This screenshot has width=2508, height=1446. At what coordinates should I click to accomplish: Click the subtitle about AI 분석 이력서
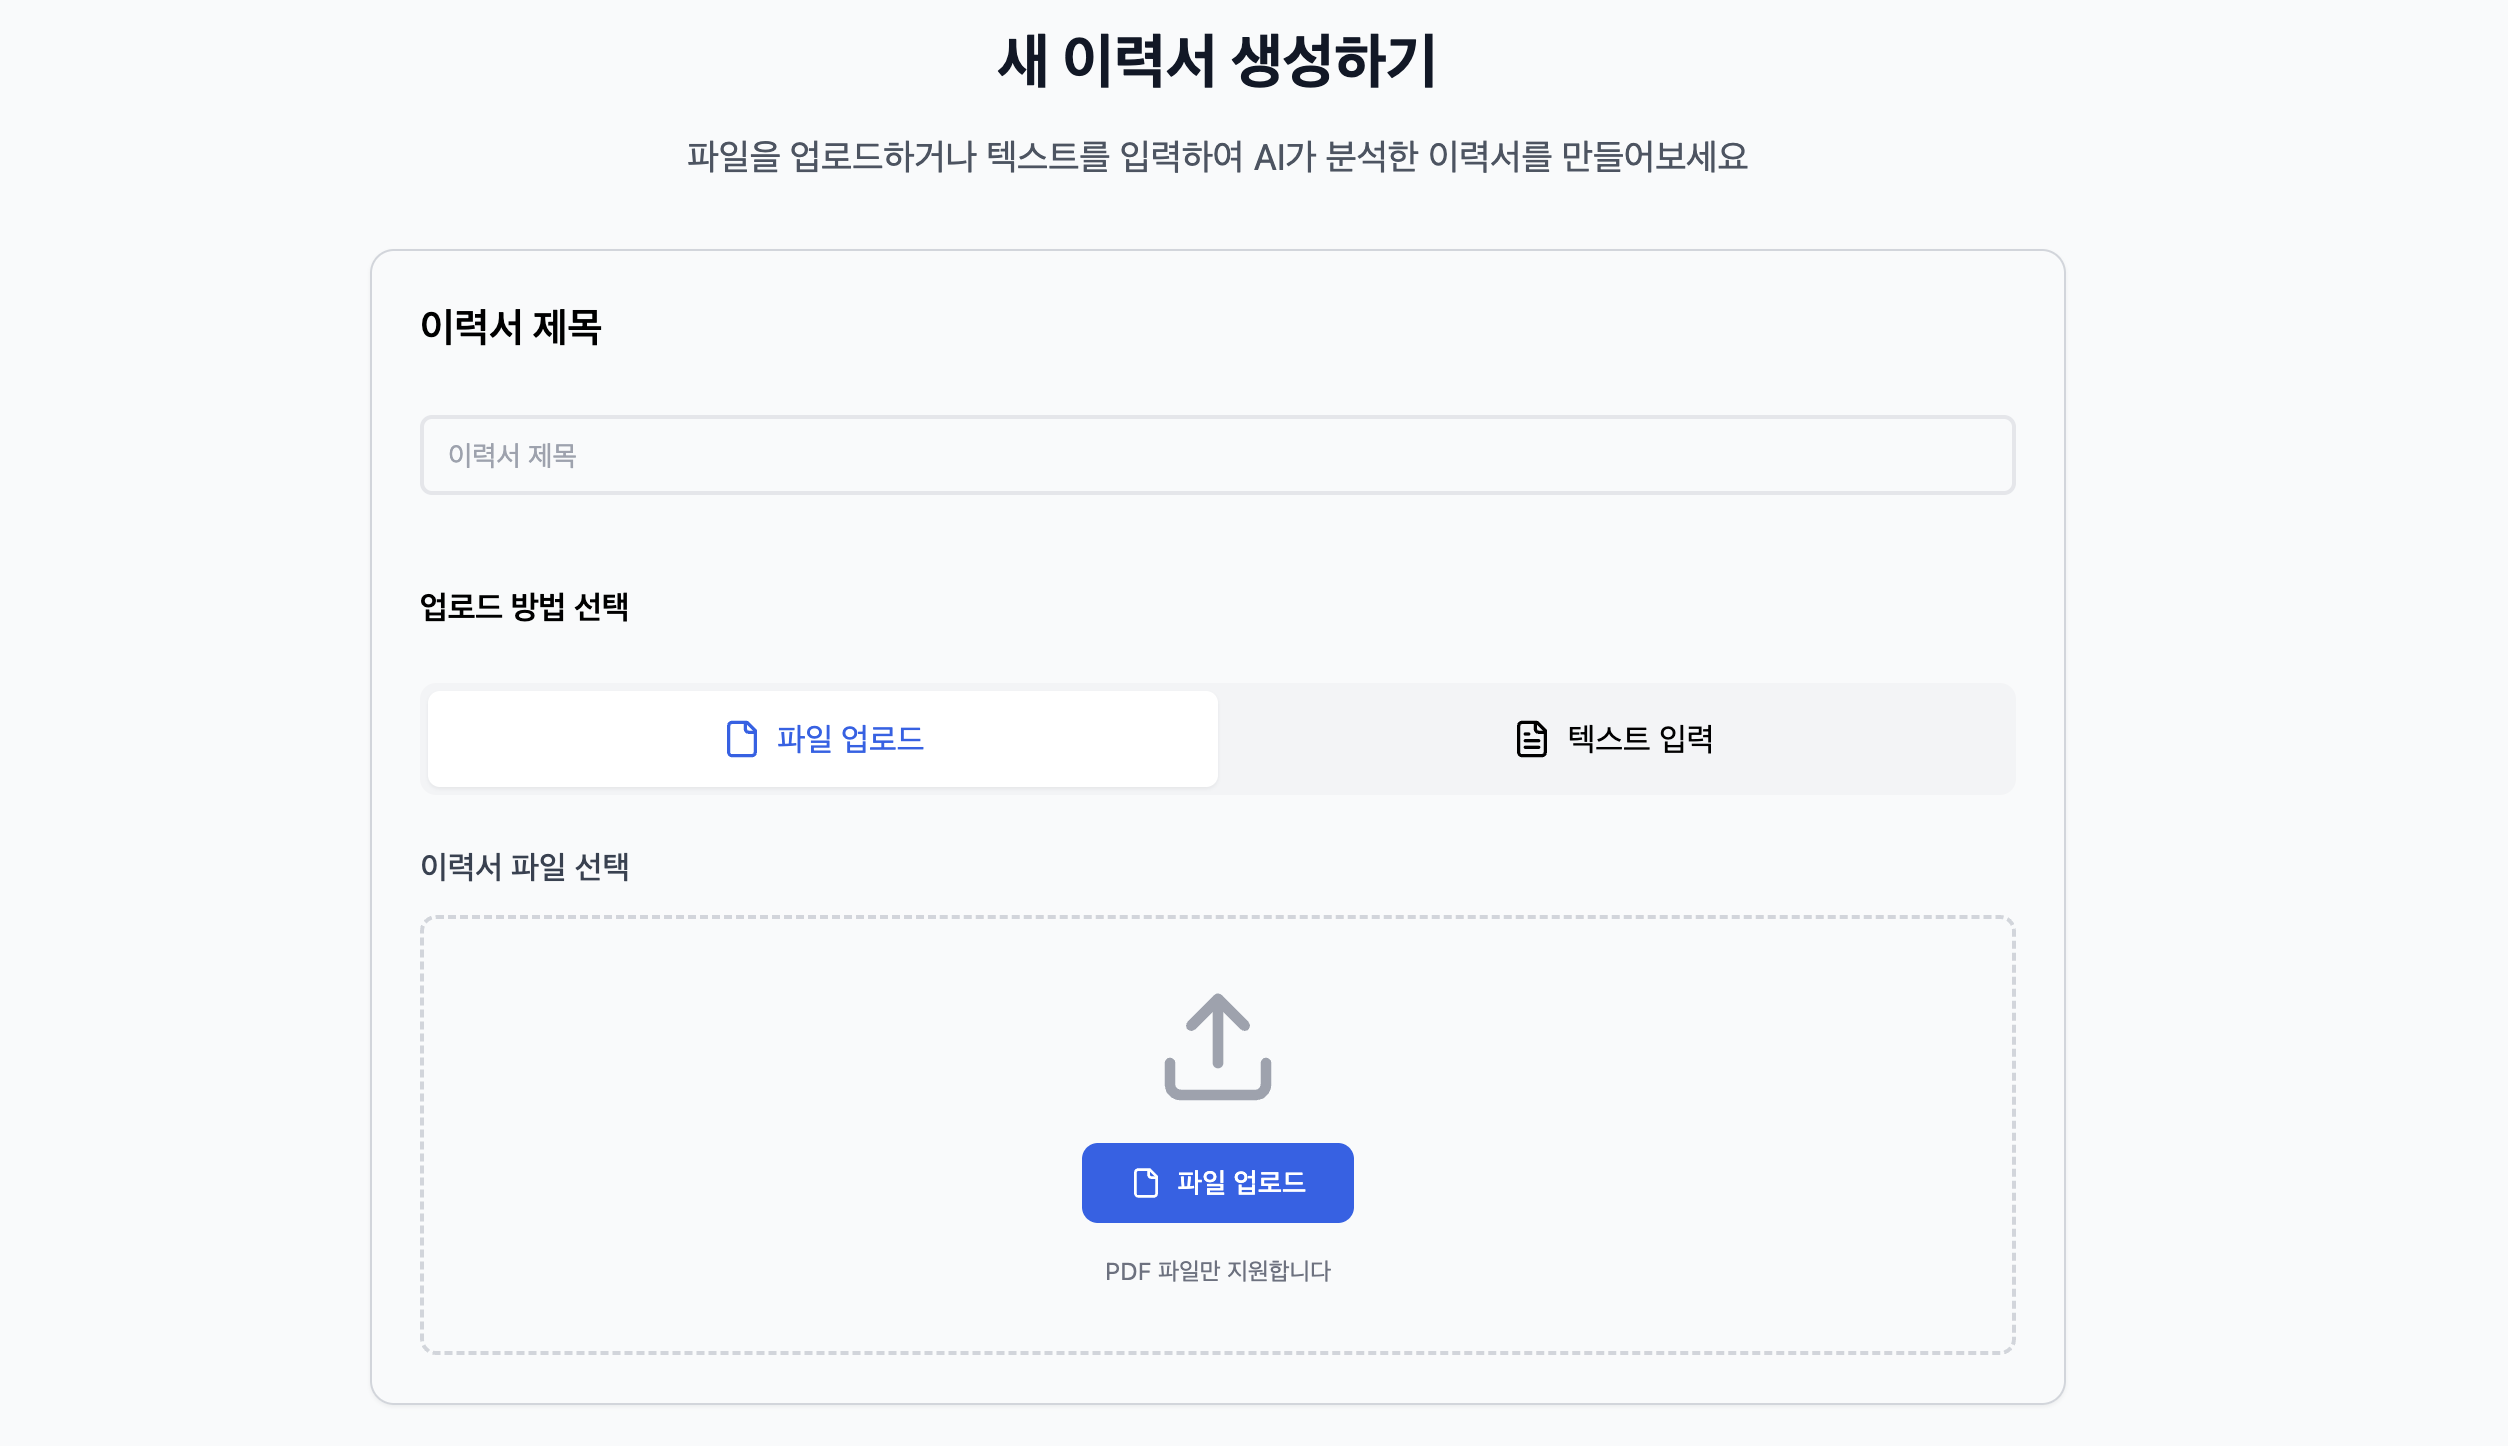(1217, 156)
